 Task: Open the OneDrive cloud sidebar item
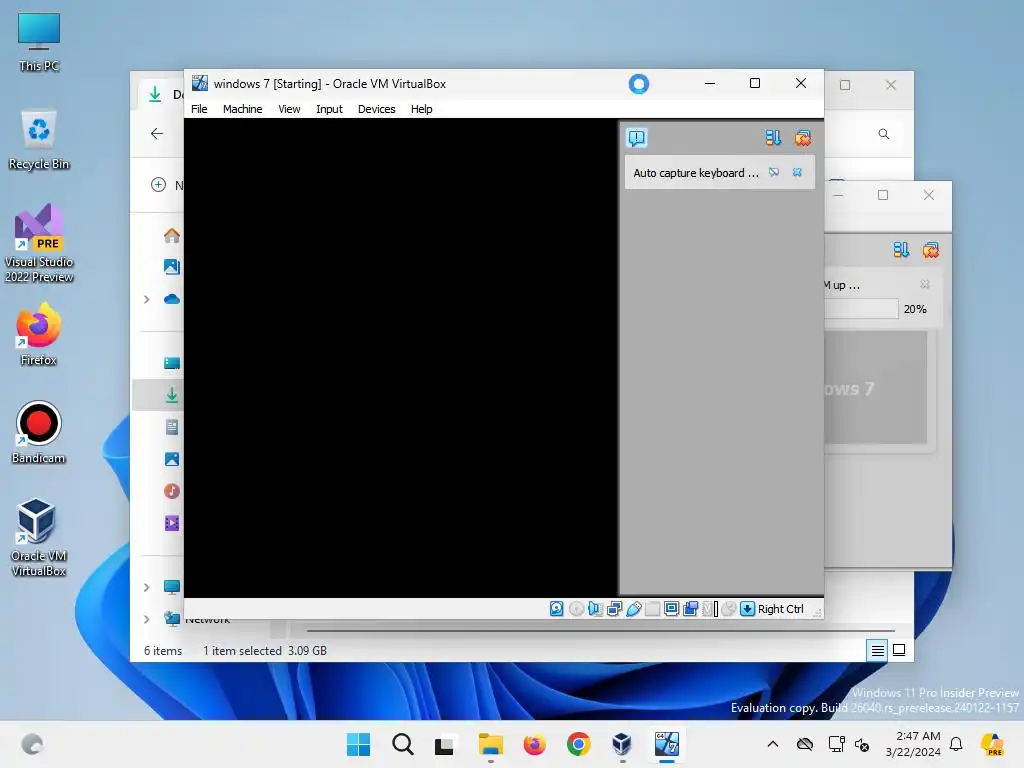[172, 299]
